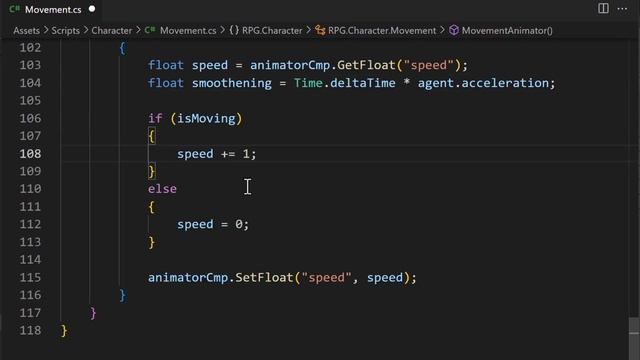Click the closing brace on line 117
This screenshot has width=640, height=360.
pyautogui.click(x=93, y=313)
